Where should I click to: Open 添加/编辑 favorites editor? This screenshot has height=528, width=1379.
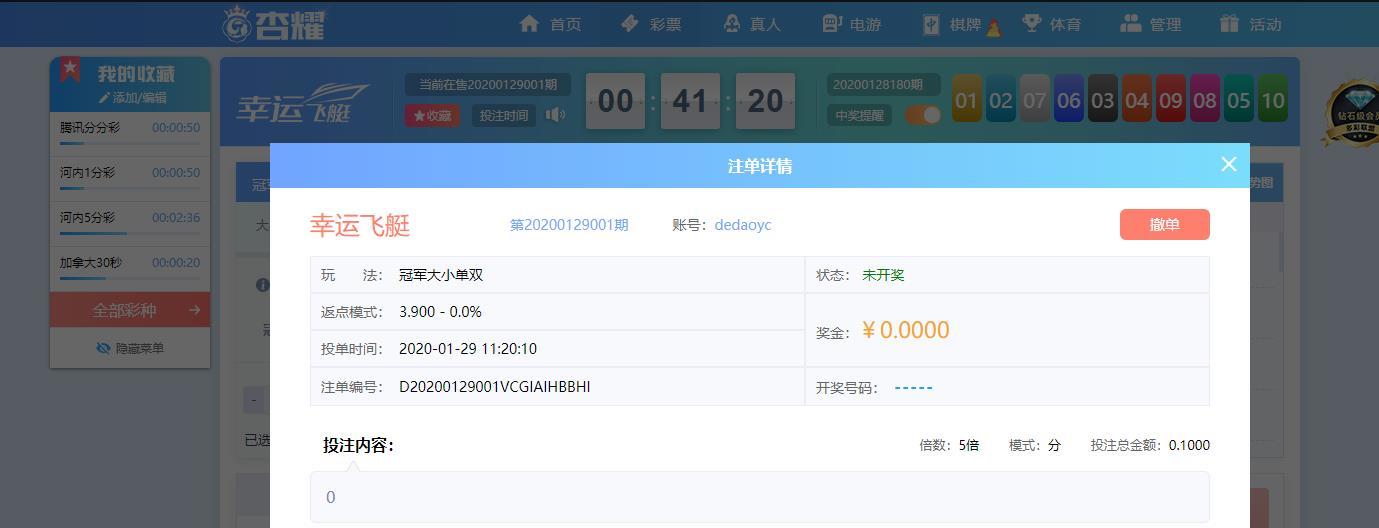(132, 98)
